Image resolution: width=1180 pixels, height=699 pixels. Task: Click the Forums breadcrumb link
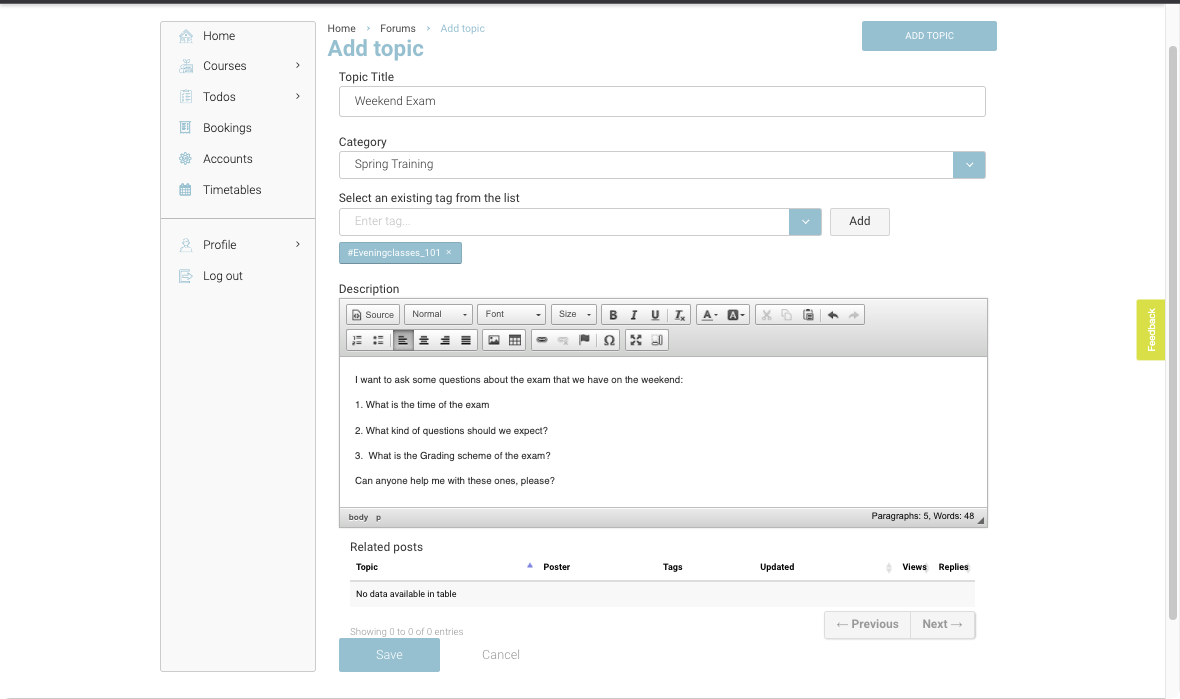pyautogui.click(x=397, y=29)
